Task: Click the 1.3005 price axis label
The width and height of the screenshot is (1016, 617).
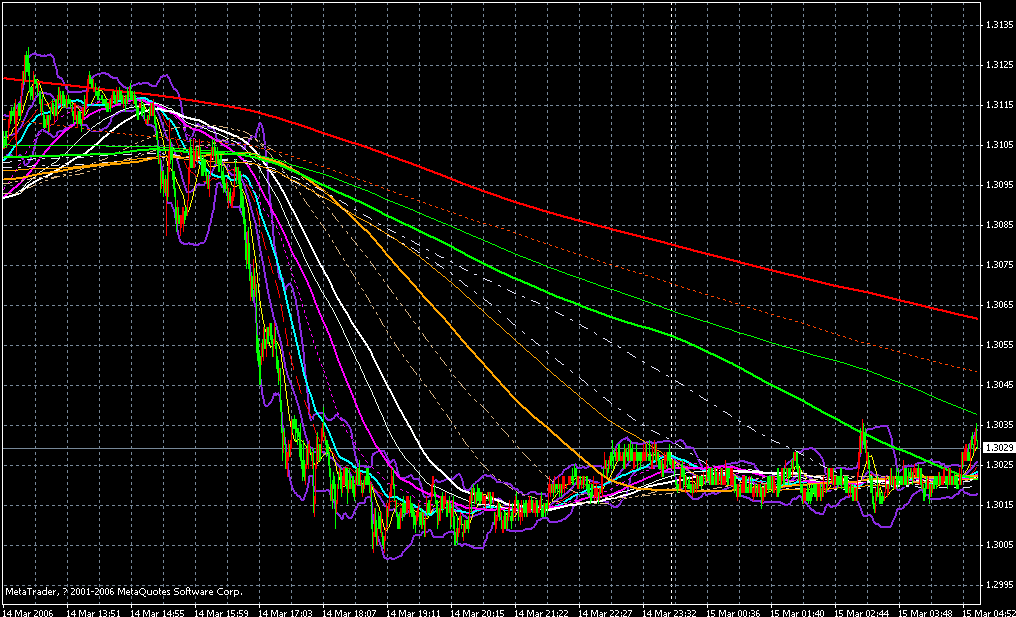Action: pyautogui.click(x=999, y=544)
